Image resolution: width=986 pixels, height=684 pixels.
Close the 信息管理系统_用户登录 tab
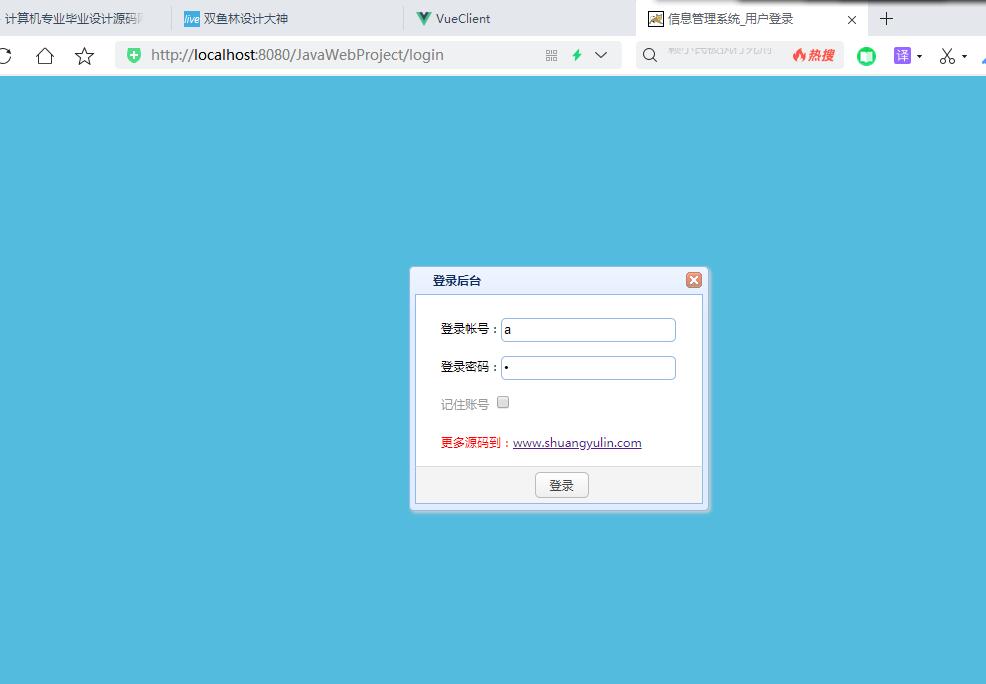coord(852,19)
